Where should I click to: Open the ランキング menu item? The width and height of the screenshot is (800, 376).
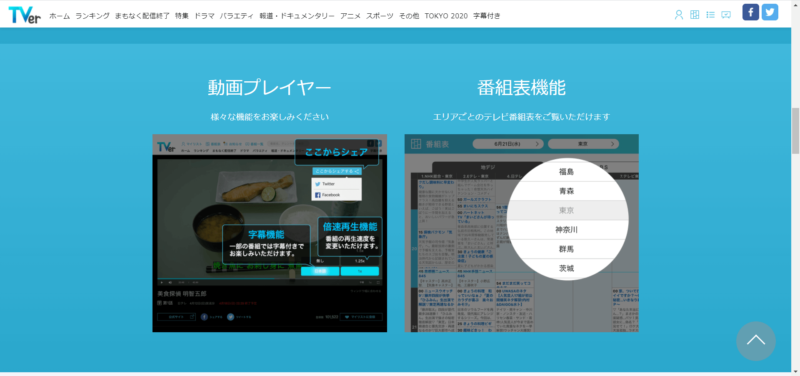(x=92, y=16)
